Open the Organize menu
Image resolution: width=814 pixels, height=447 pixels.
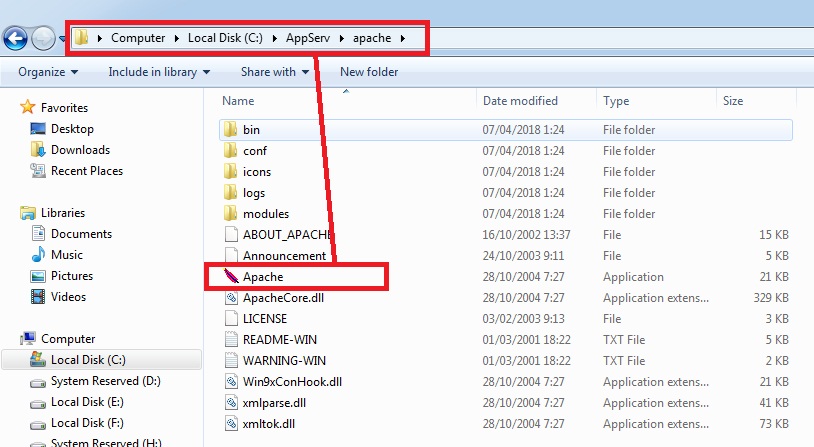(48, 72)
